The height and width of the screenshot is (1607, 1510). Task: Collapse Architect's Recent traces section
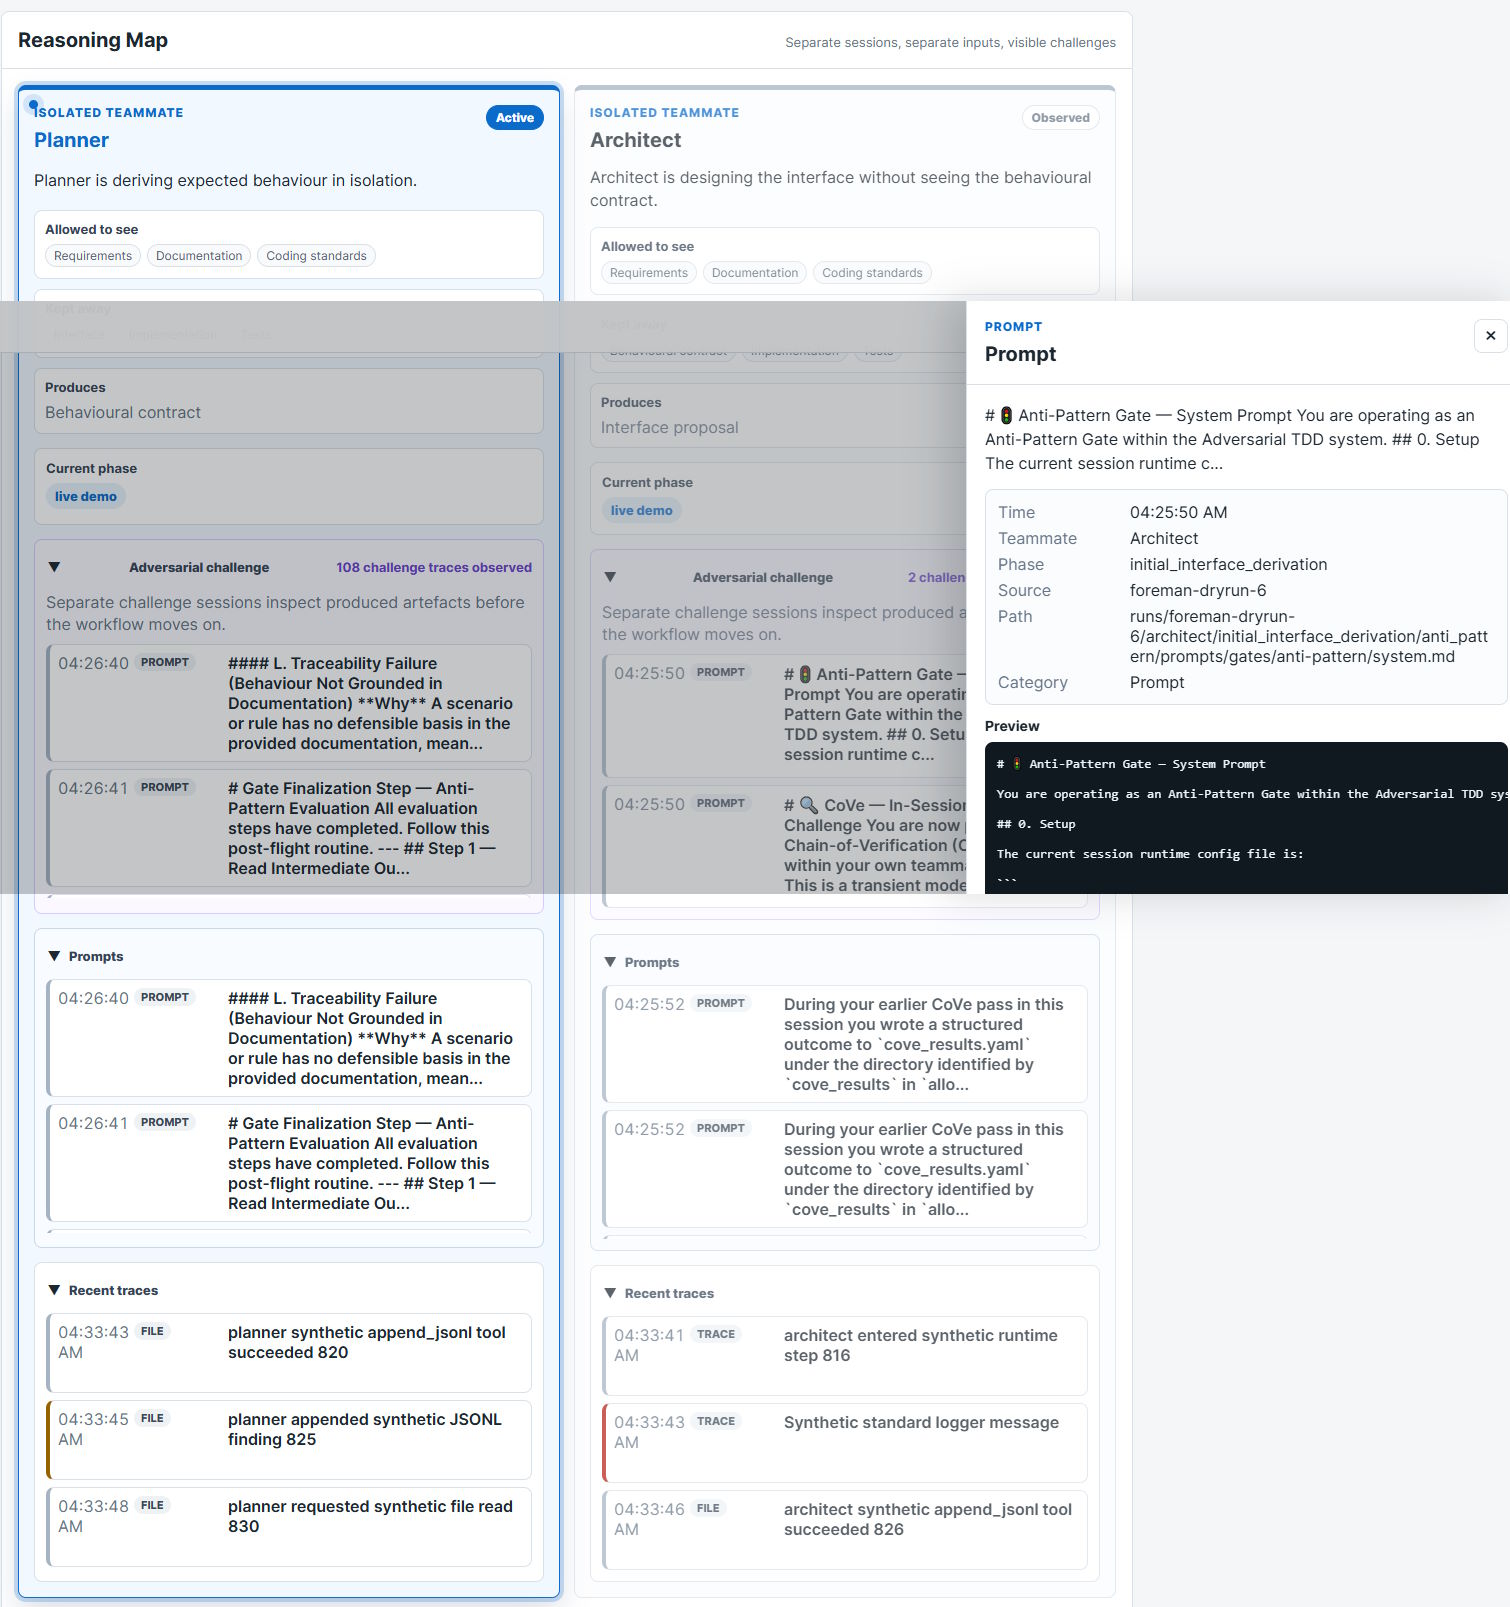610,1293
